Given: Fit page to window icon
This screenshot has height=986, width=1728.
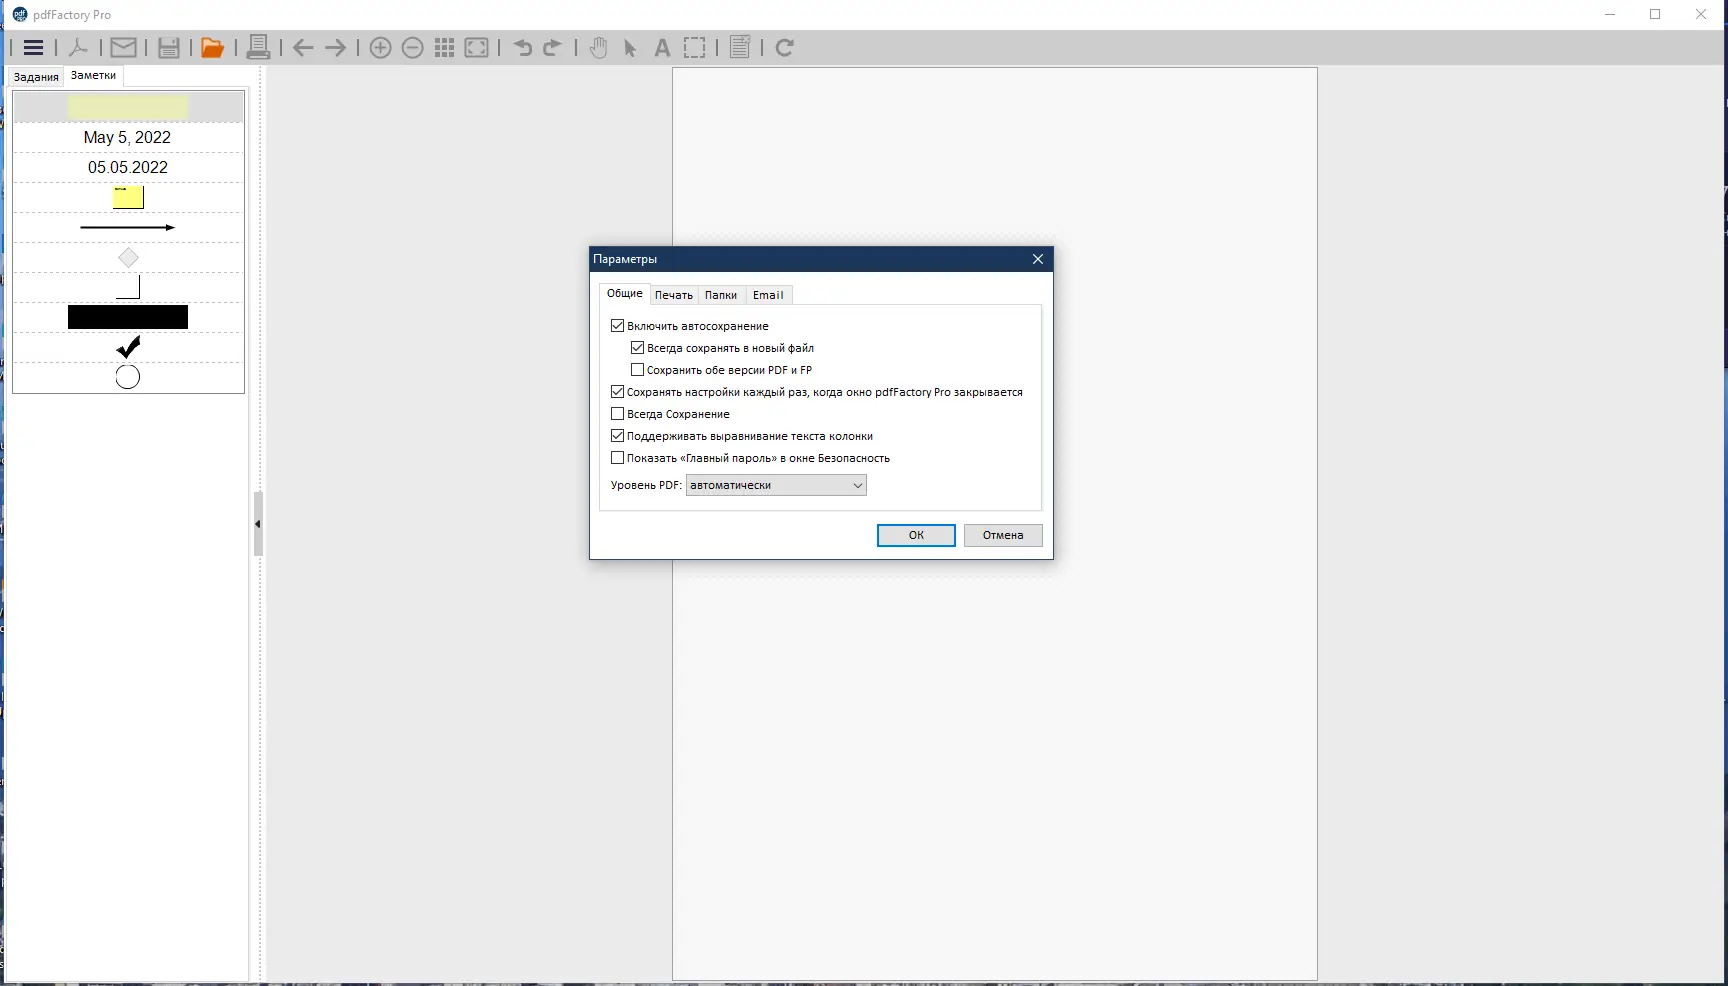Looking at the screenshot, I should (x=477, y=47).
